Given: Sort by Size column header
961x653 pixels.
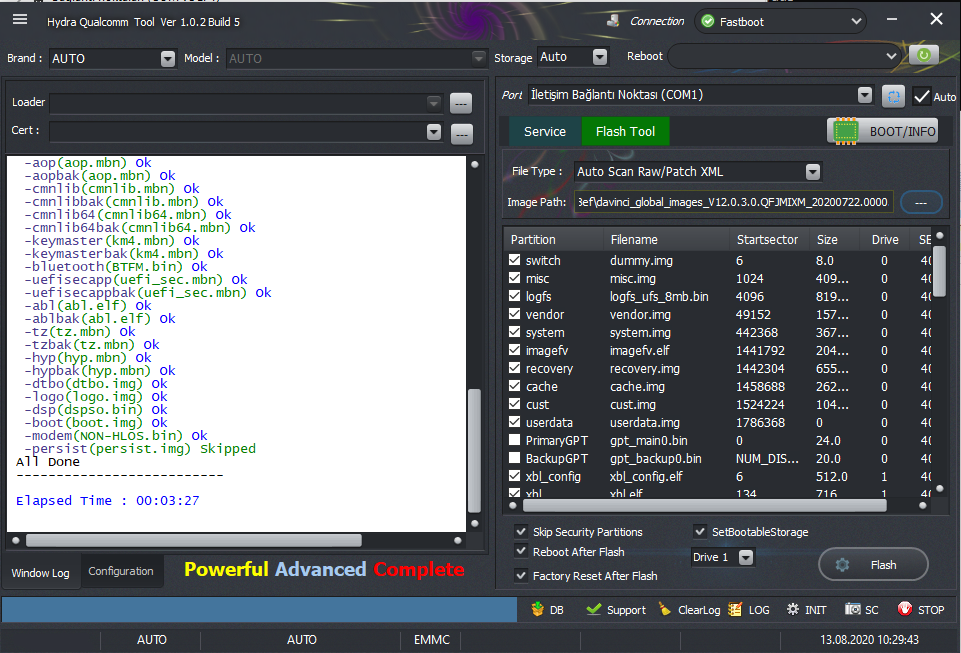Looking at the screenshot, I should (x=827, y=240).
